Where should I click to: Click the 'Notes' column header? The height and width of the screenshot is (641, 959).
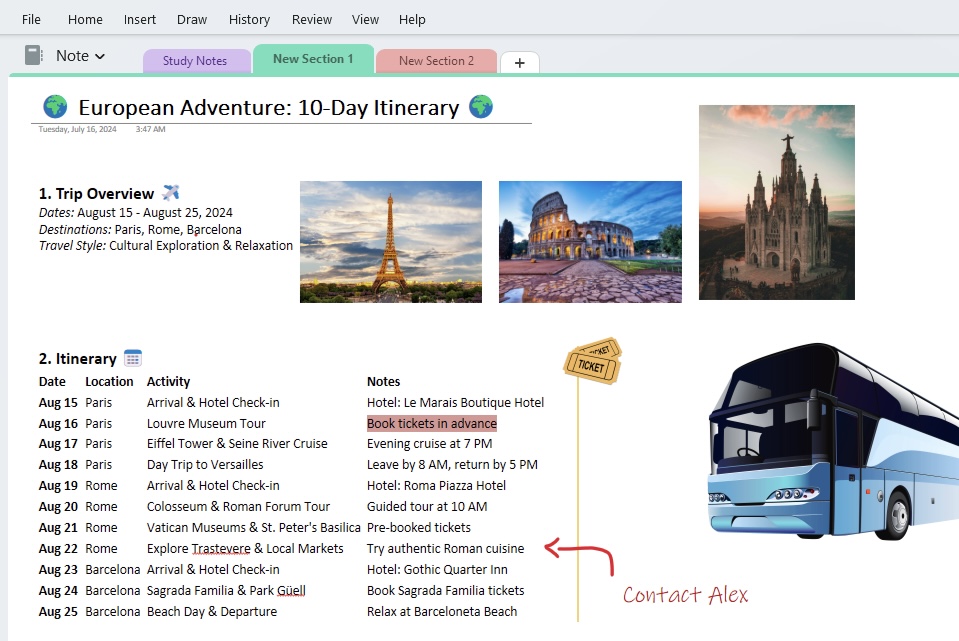coord(383,382)
